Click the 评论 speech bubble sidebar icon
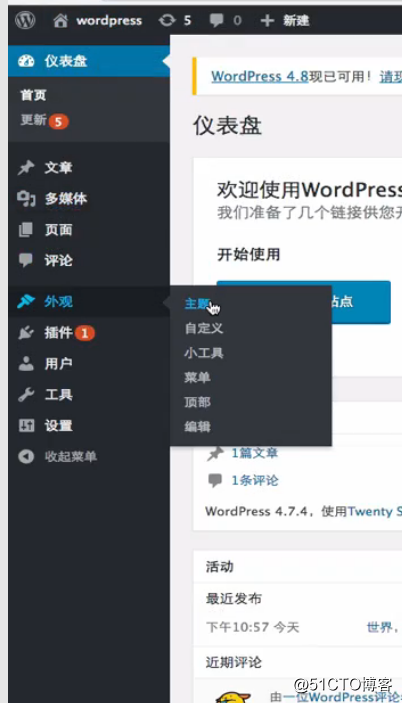 point(26,260)
